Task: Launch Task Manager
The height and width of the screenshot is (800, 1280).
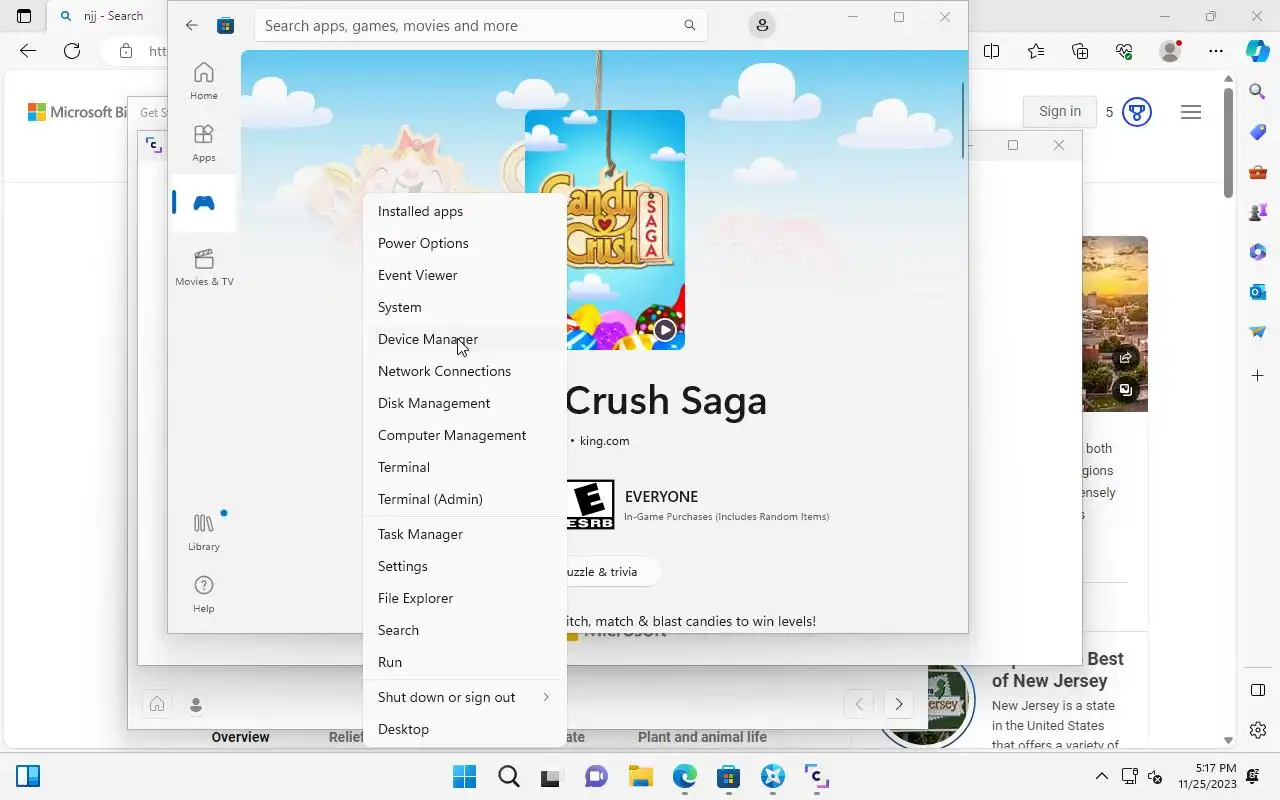Action: pyautogui.click(x=465, y=534)
